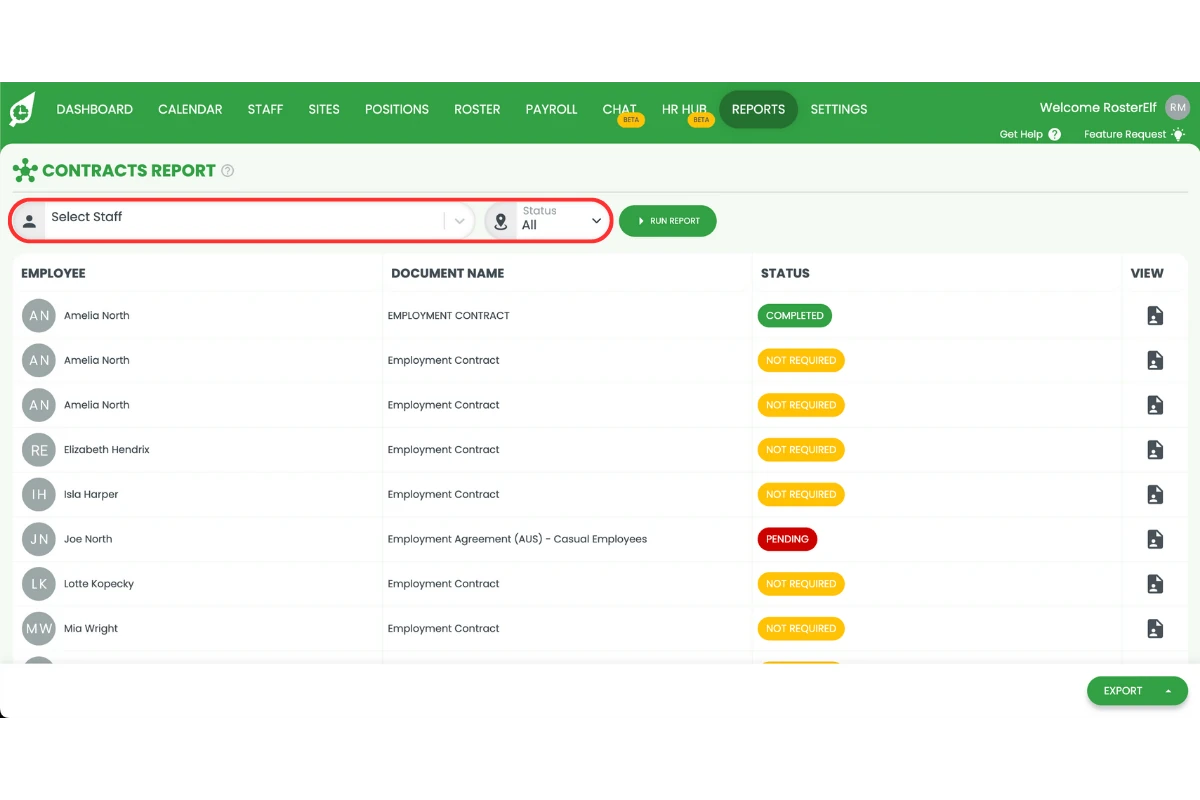Screen dimensions: 1200x800
Task: Open Settings in the navigation bar
Action: 839,109
